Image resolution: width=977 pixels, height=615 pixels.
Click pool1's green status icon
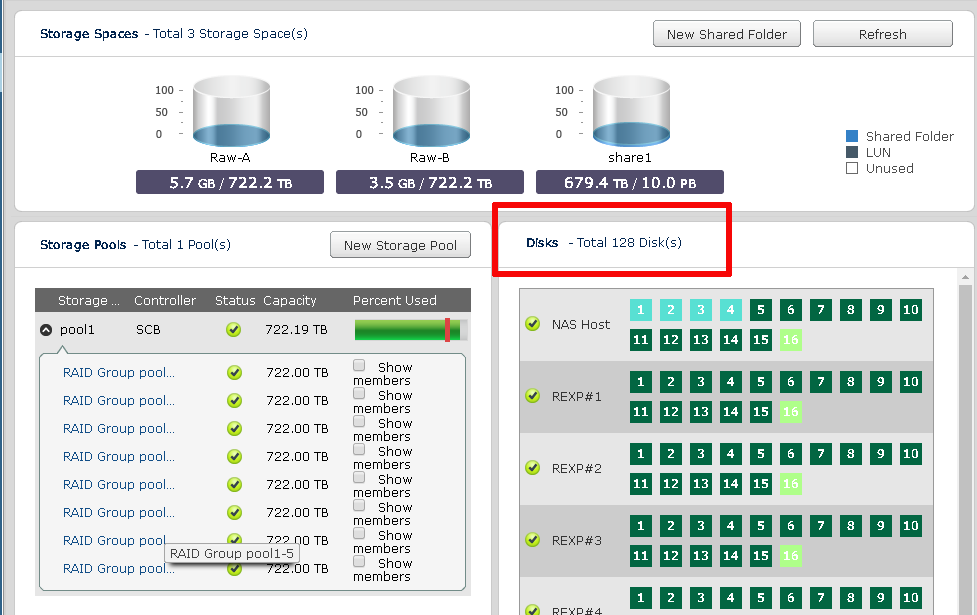(x=233, y=329)
